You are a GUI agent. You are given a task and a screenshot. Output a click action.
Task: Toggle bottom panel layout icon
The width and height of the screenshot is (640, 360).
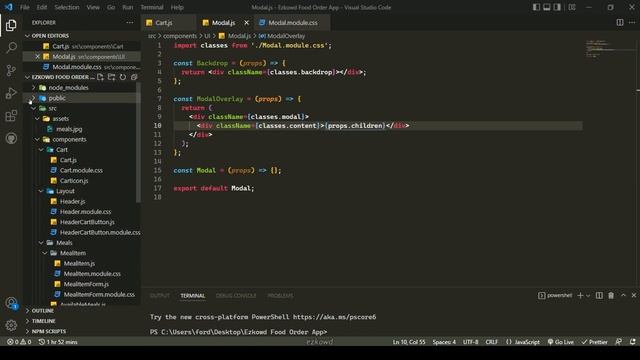tap(547, 7)
